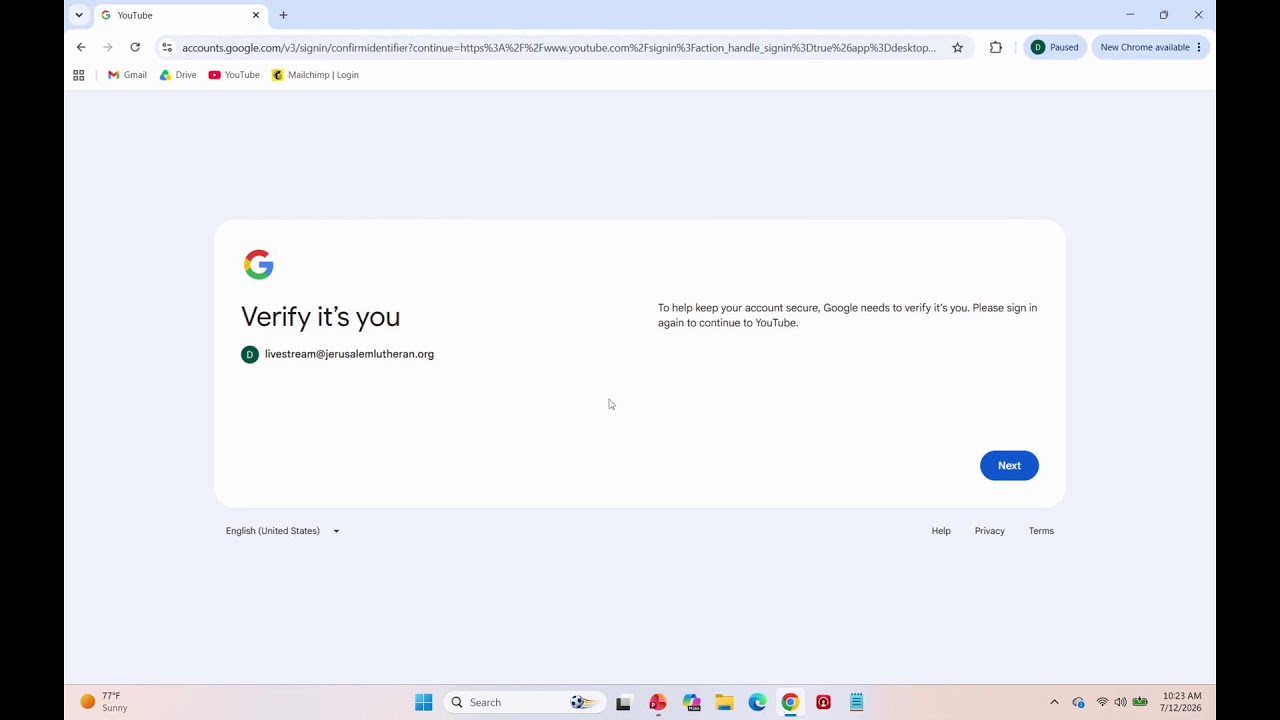Open the red app icon on taskbar
Viewport: 1280px width, 720px height.
point(823,702)
